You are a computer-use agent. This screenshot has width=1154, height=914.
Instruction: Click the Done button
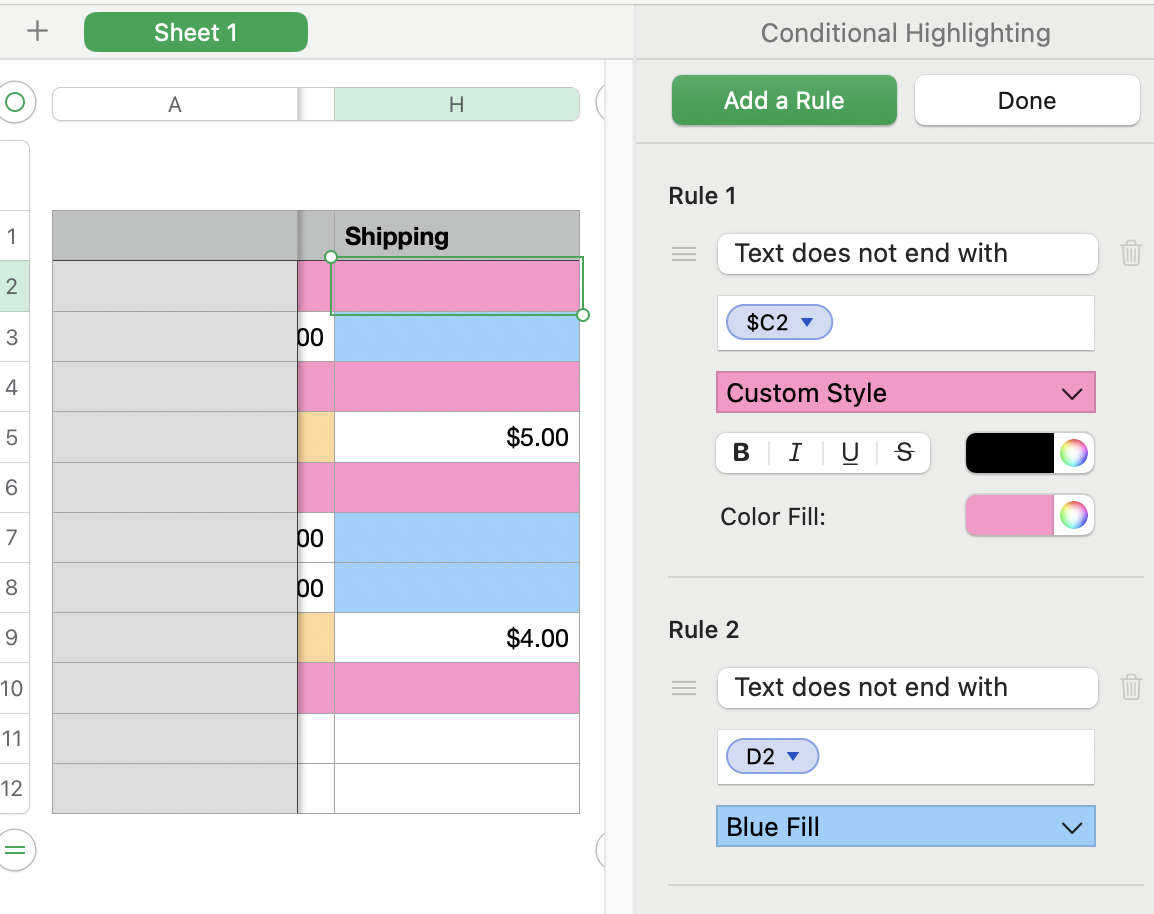[1027, 101]
